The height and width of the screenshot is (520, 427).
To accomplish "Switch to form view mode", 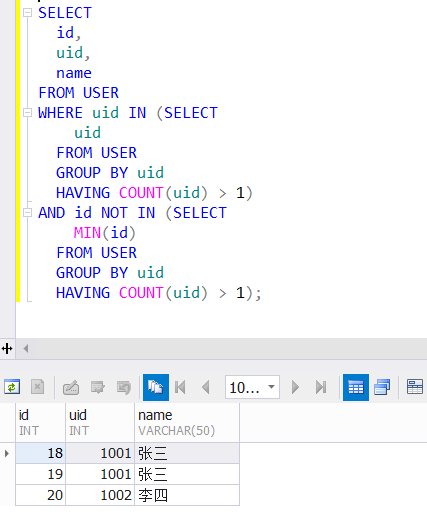I will click(415, 387).
